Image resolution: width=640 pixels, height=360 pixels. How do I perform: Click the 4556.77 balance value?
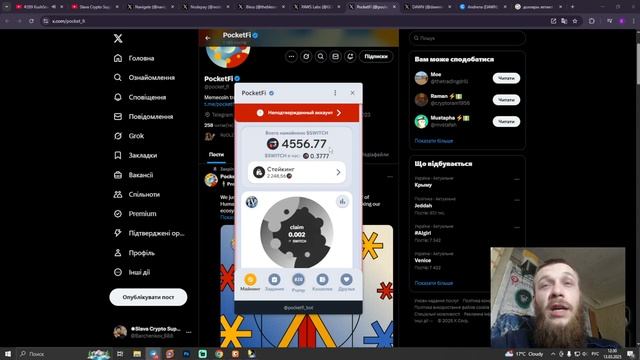[x=304, y=144]
